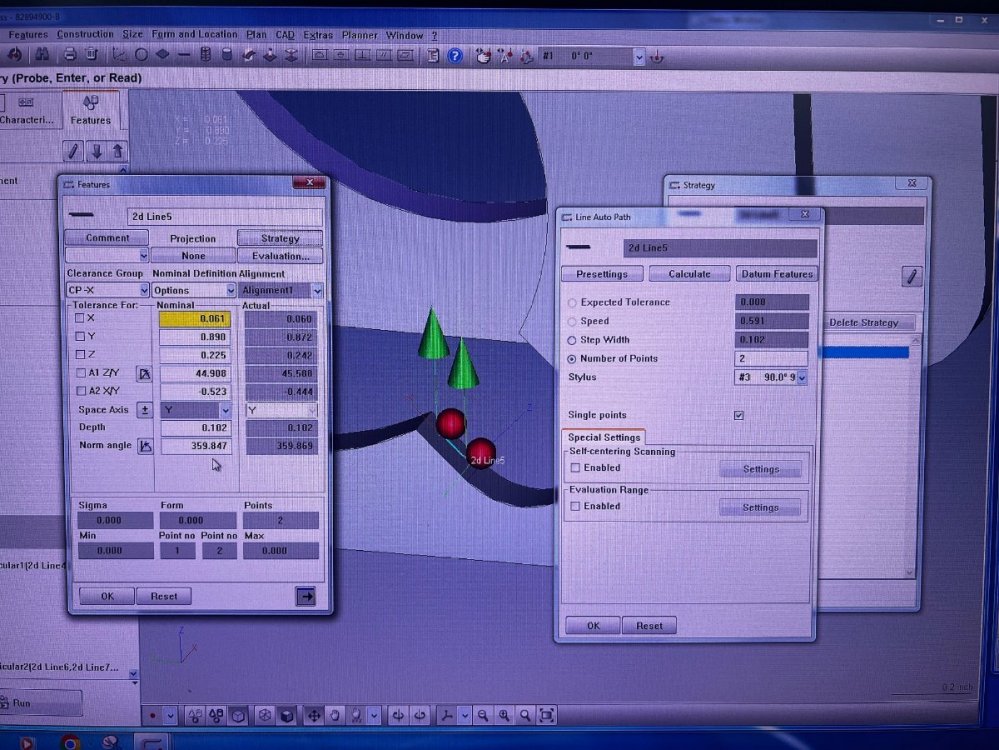This screenshot has height=750, width=999.
Task: Select the Expected Tolerance radio button
Action: [572, 302]
